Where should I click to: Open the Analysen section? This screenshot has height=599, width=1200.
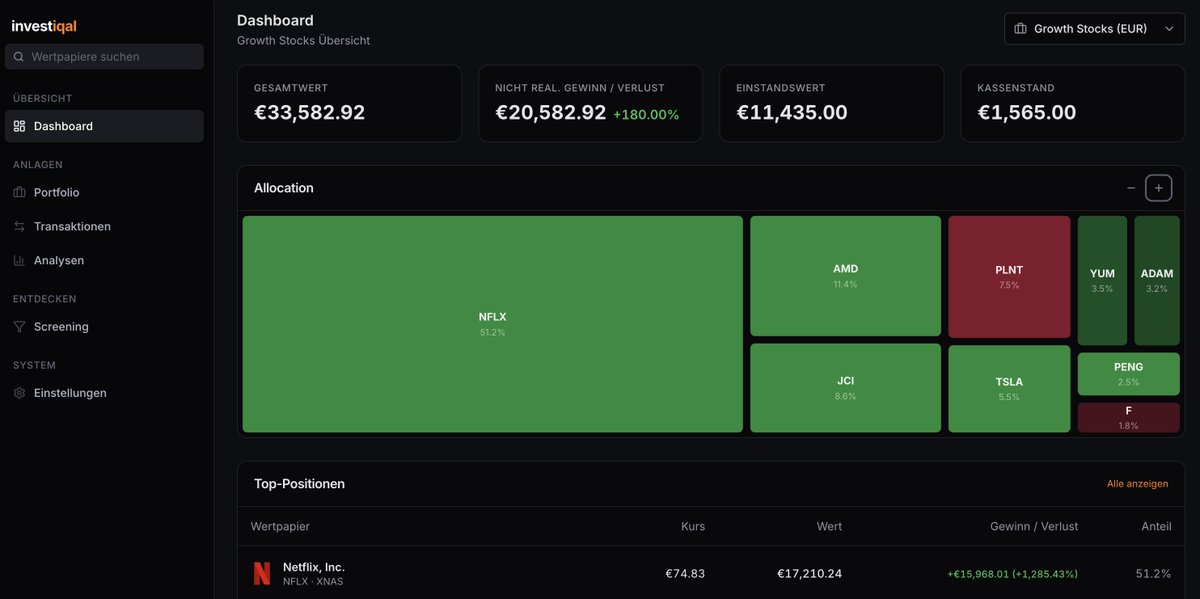click(104, 260)
